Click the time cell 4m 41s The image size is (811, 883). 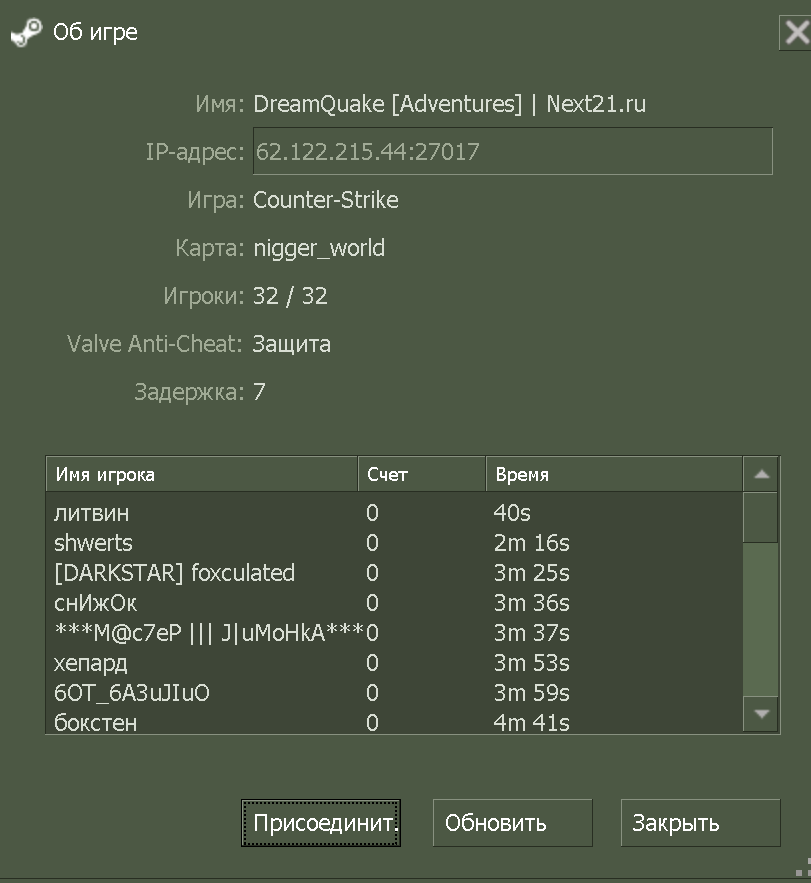(532, 723)
